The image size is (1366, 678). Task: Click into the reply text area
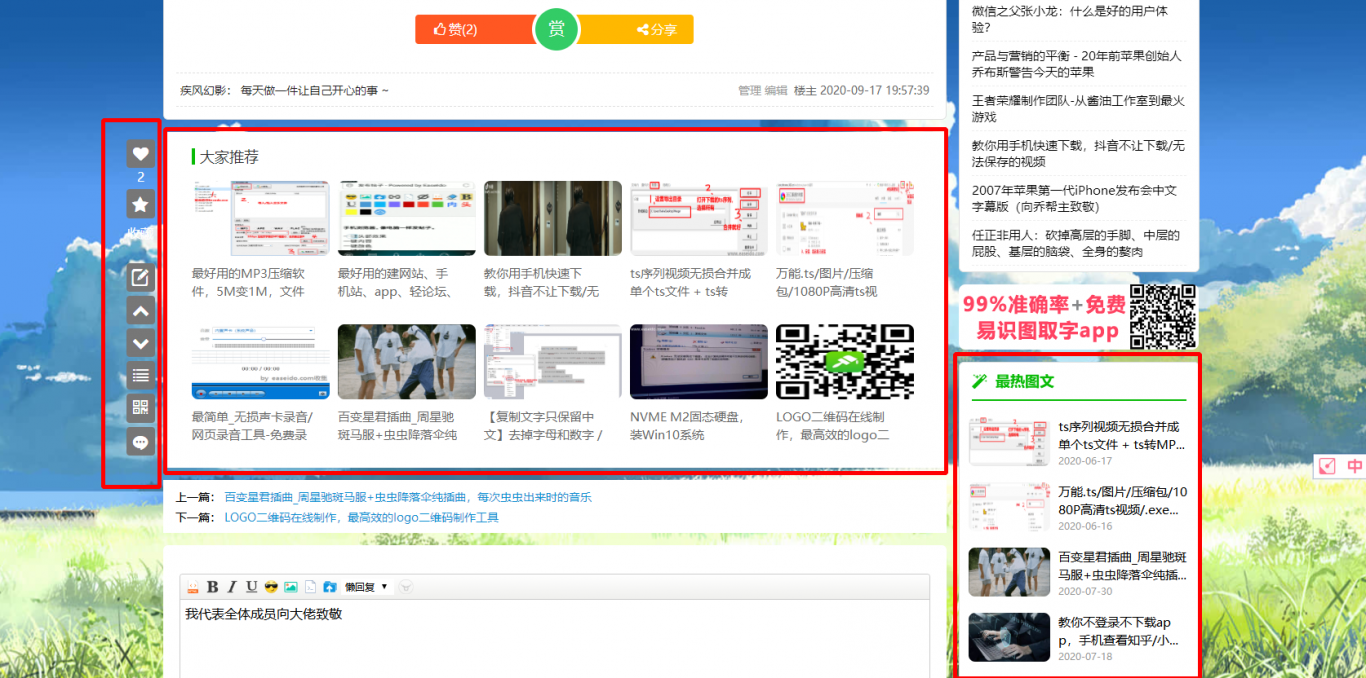click(x=555, y=640)
